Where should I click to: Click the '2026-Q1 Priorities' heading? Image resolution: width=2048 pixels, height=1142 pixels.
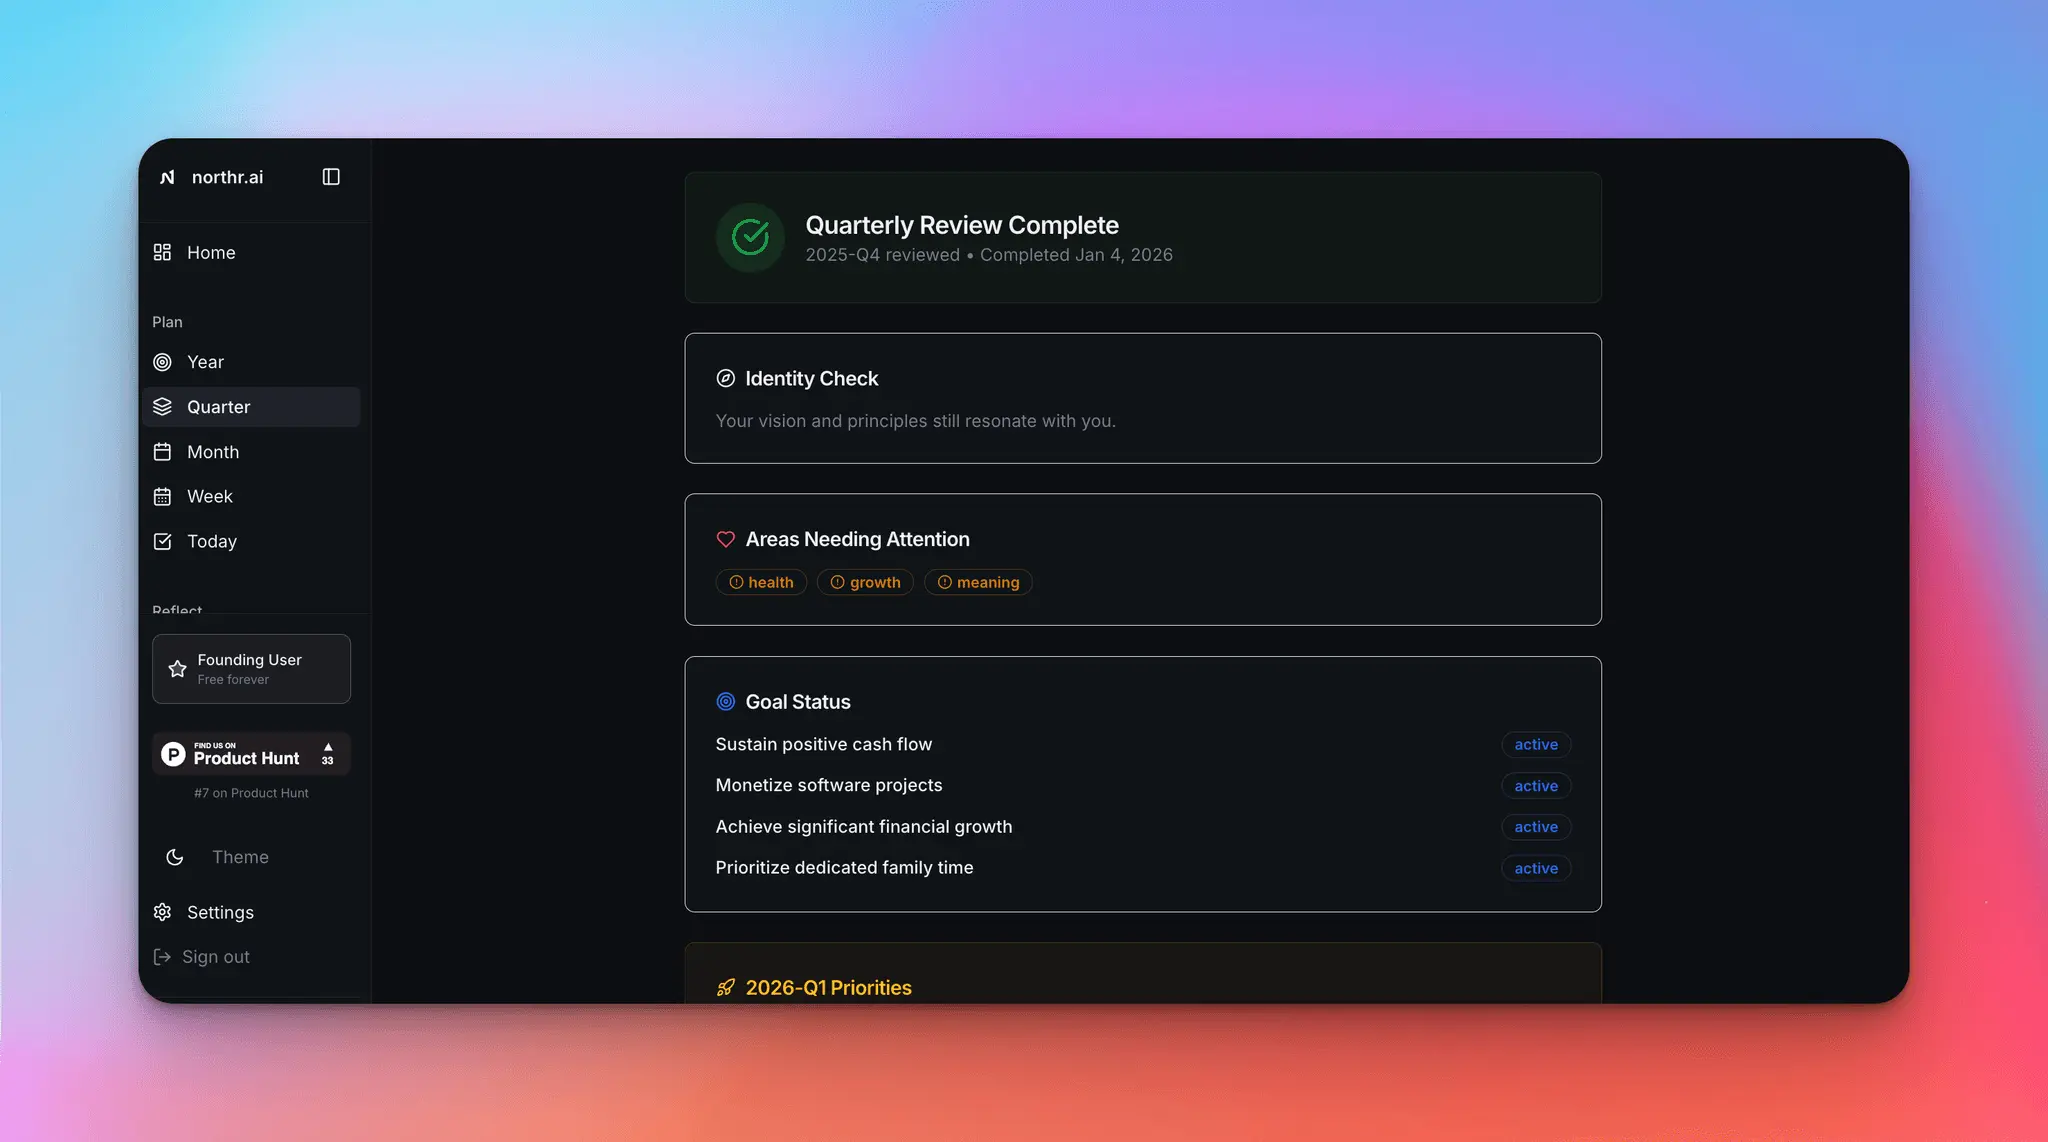829,988
